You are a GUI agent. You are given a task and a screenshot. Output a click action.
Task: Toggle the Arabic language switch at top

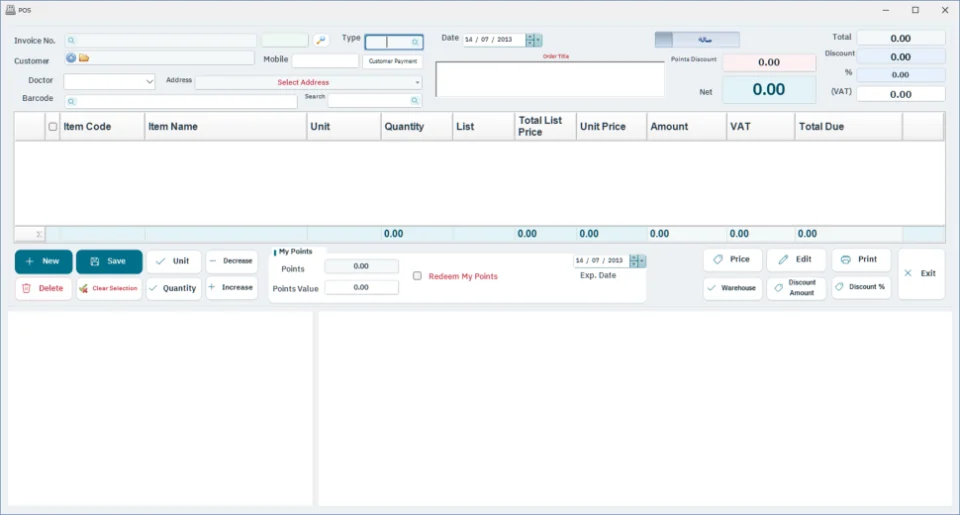click(697, 40)
